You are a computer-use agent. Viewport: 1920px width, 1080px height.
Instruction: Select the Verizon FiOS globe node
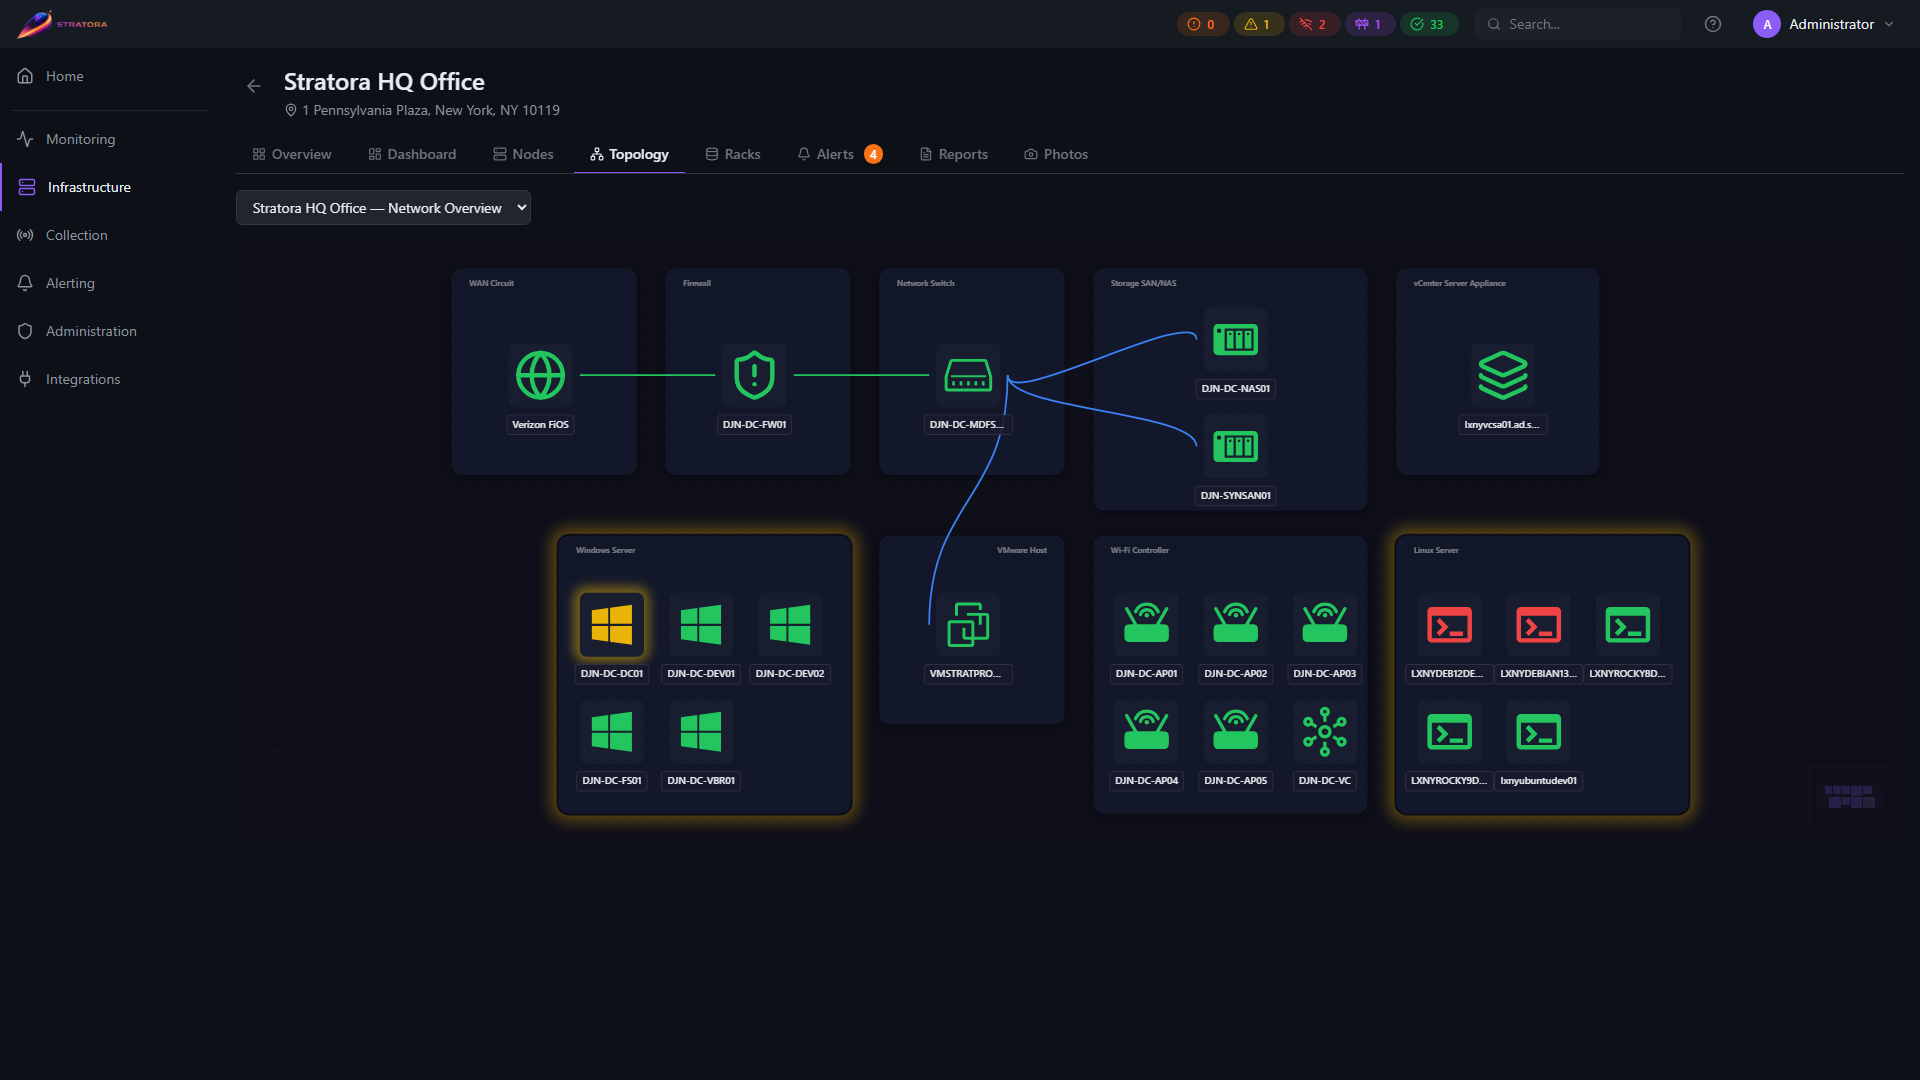click(540, 376)
